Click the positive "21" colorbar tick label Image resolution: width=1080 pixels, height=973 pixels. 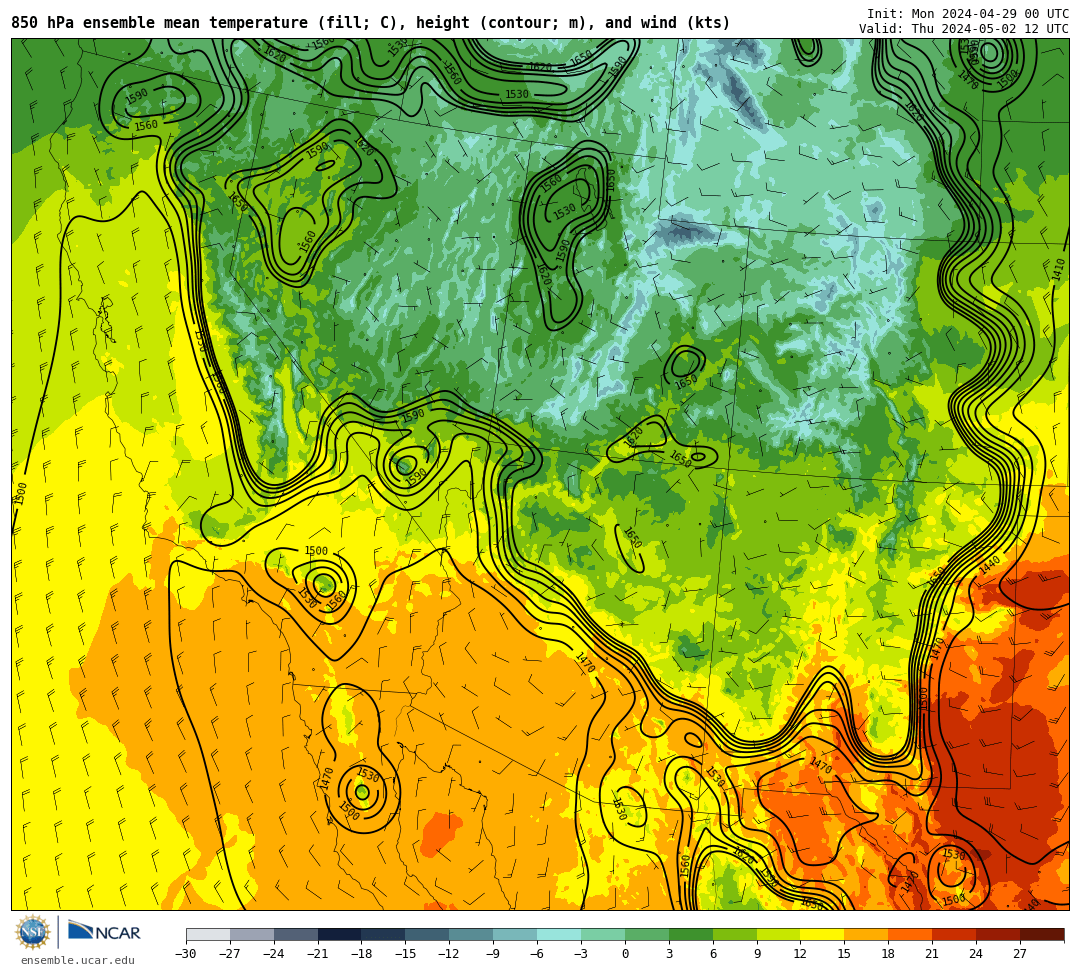[932, 954]
